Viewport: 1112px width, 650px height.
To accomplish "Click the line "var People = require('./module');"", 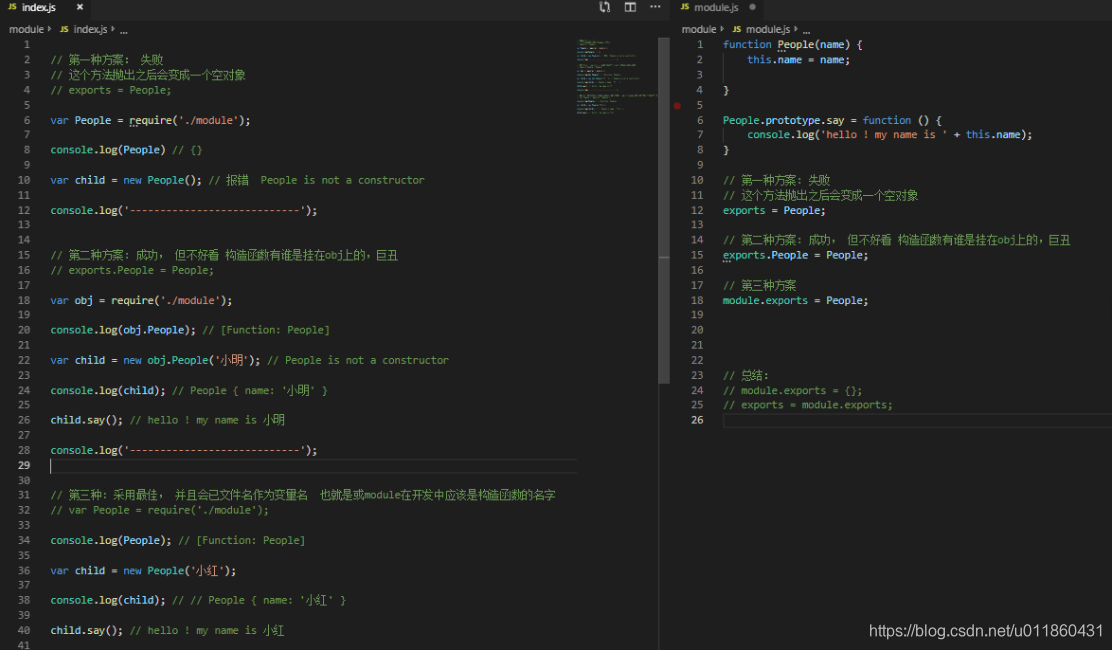I will [x=150, y=121].
